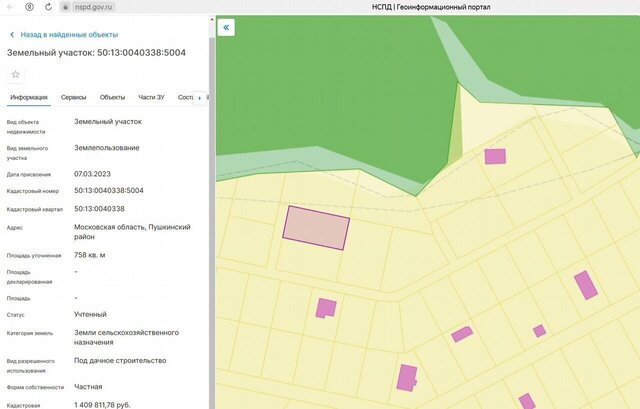
Task: Select the highlighted land parcel on the map
Action: (316, 227)
